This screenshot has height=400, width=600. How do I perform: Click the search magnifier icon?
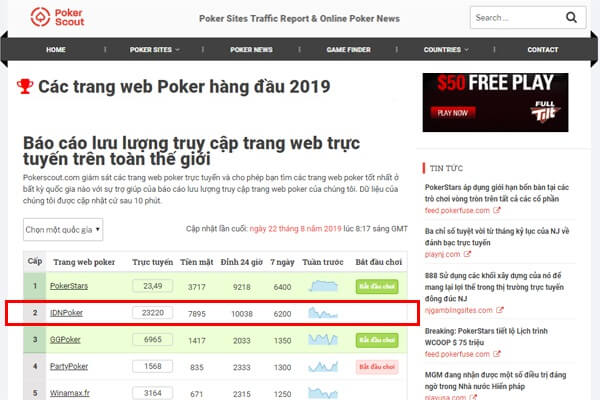tap(571, 18)
